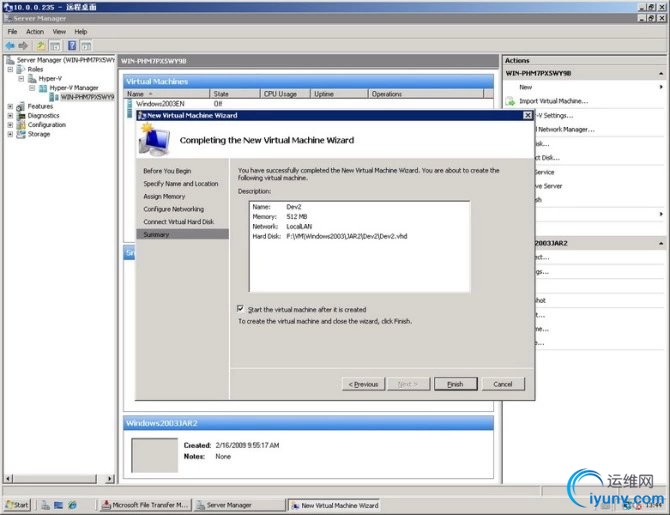The width and height of the screenshot is (670, 515).
Task: Click the Roles node icon
Action: point(21,69)
